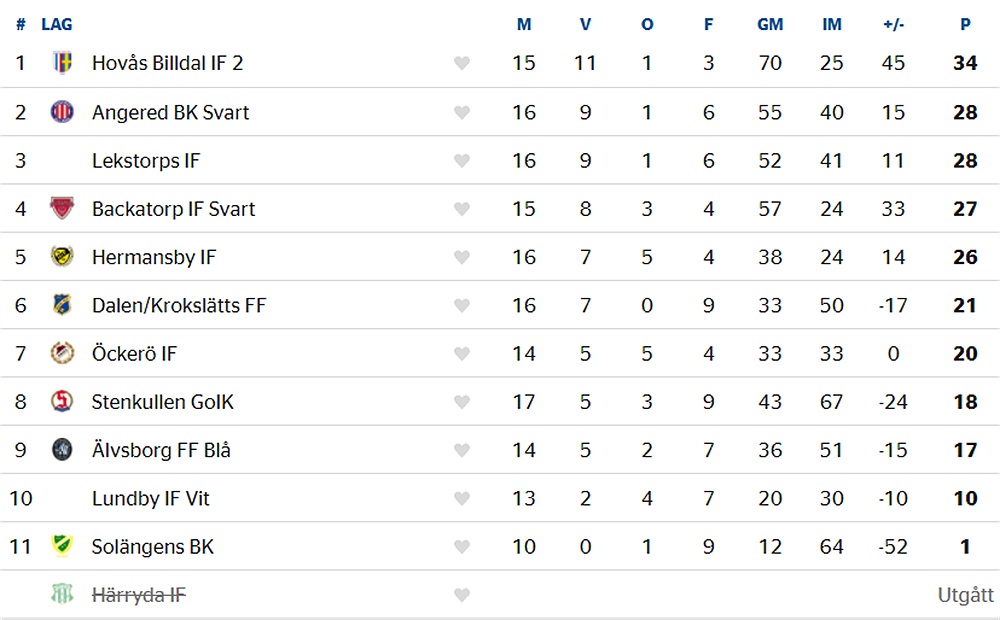Open the Lekstorps IF team link

[146, 161]
